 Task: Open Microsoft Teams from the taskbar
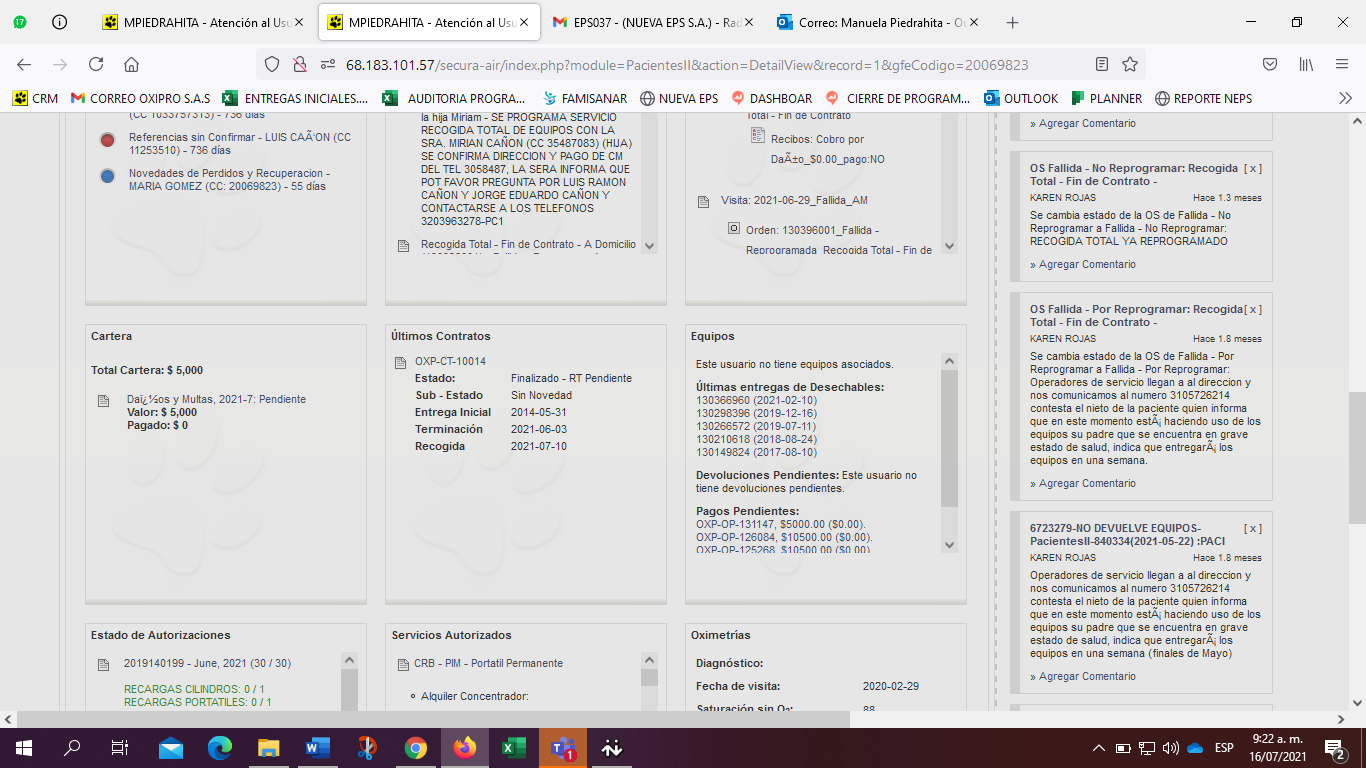[563, 747]
